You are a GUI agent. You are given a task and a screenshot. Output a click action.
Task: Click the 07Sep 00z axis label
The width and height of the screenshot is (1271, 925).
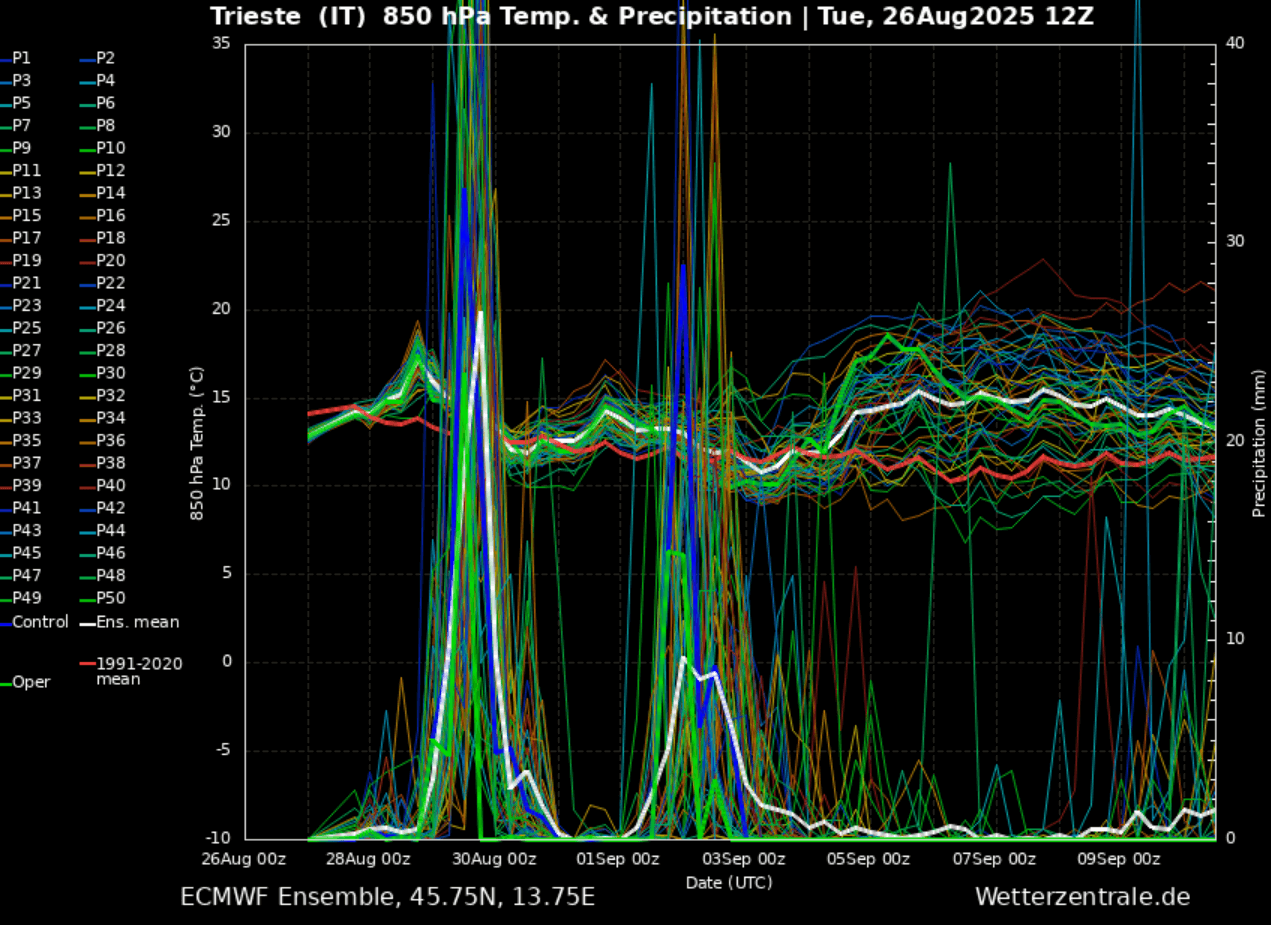coord(994,859)
